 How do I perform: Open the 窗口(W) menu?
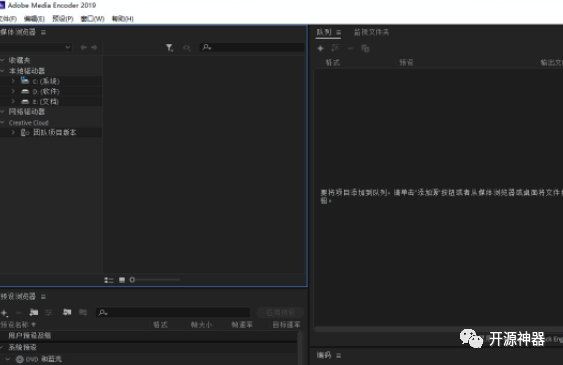92,19
